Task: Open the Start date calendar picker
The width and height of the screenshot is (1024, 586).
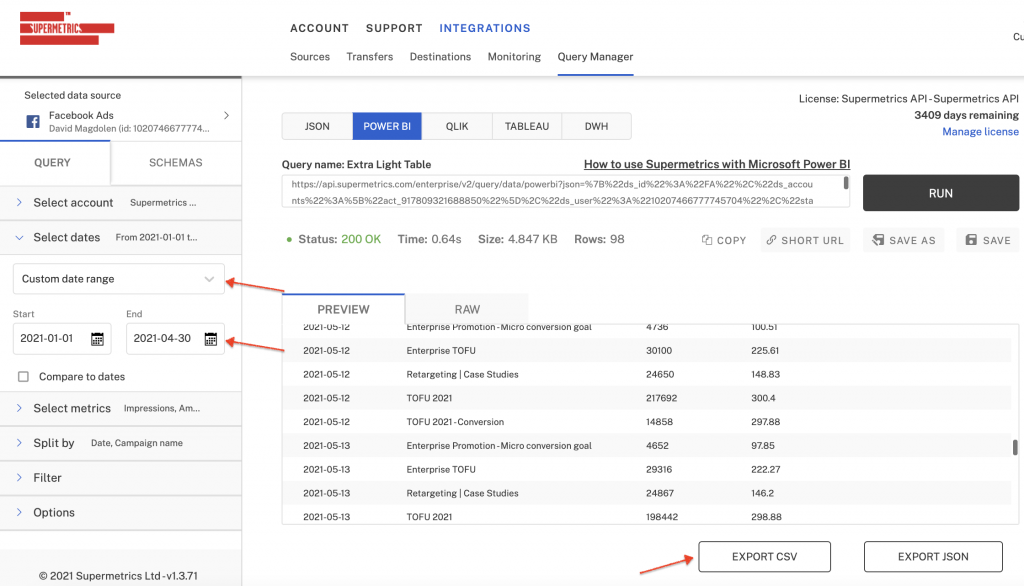Action: pyautogui.click(x=97, y=339)
